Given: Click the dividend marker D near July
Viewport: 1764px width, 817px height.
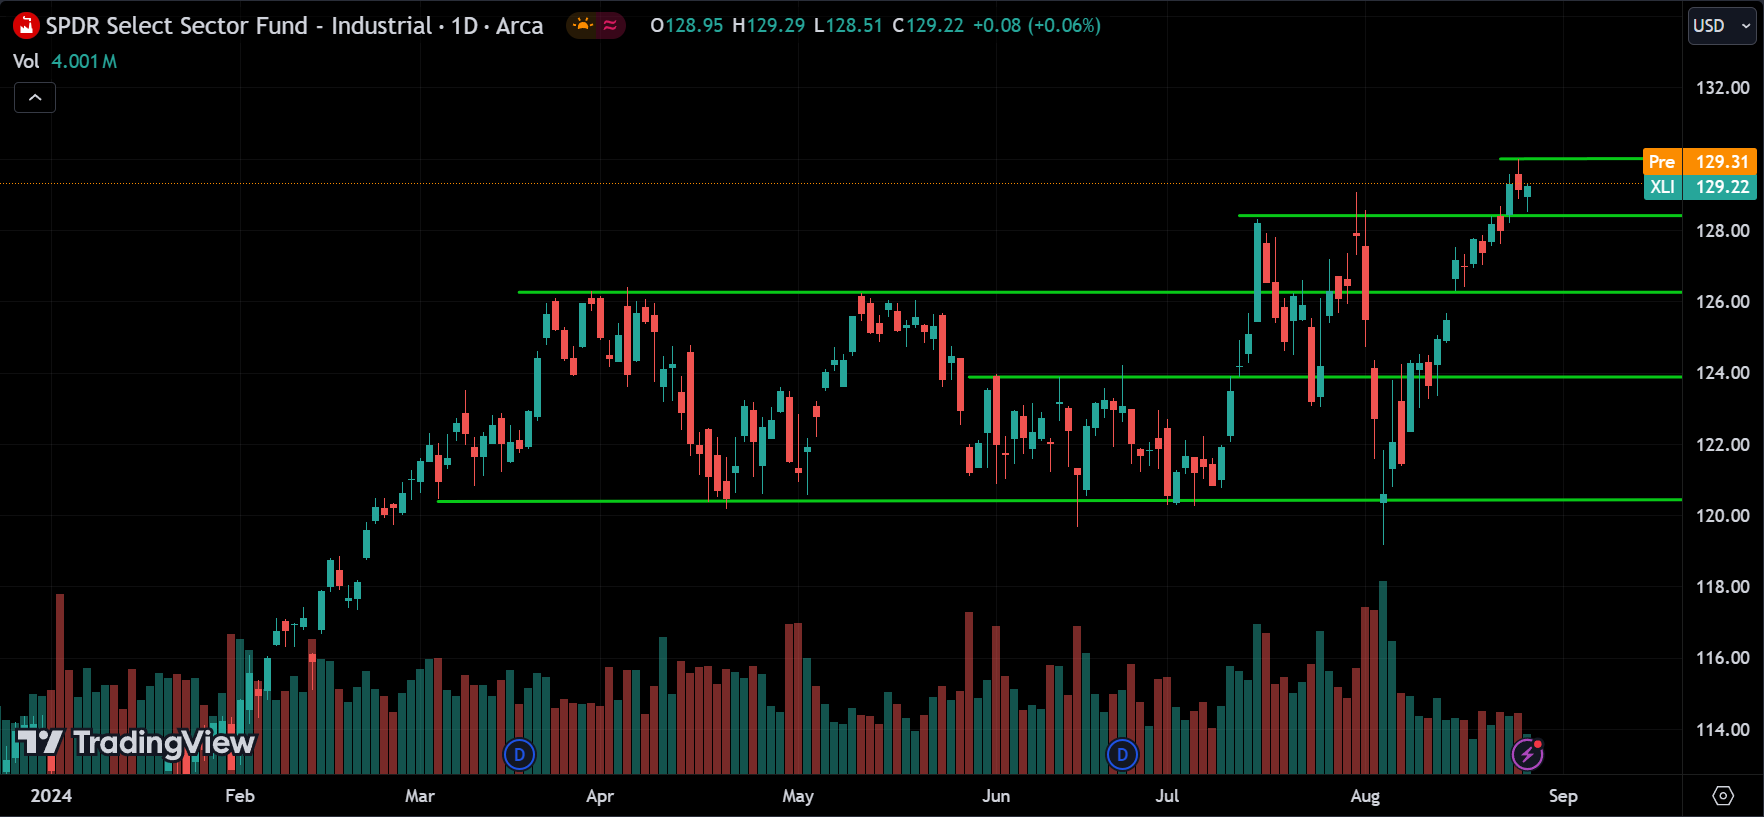Looking at the screenshot, I should 1122,754.
